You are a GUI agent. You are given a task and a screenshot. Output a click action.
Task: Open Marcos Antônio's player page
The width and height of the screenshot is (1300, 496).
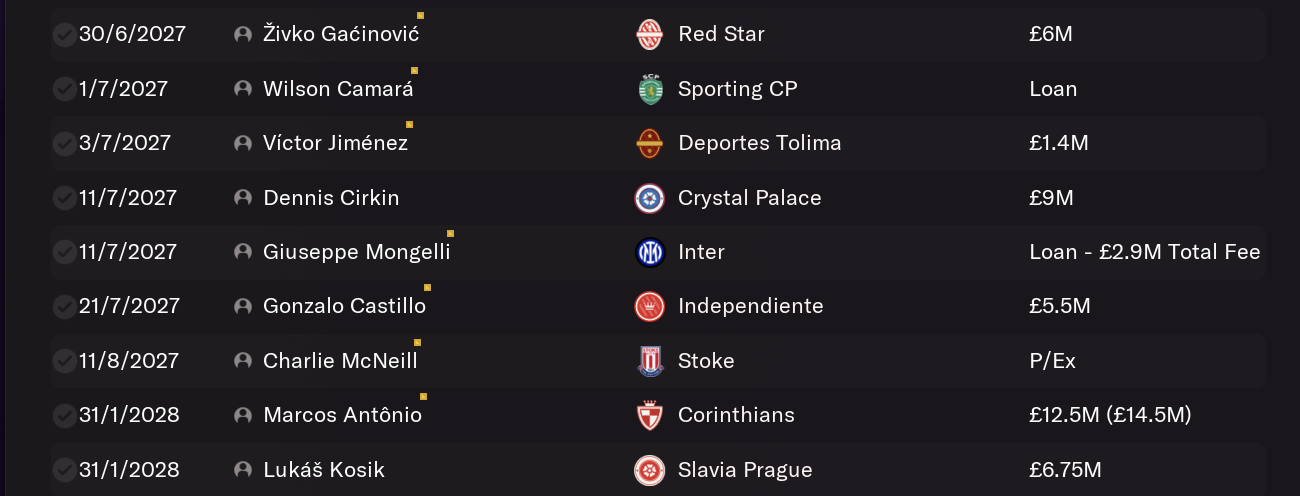(x=342, y=415)
